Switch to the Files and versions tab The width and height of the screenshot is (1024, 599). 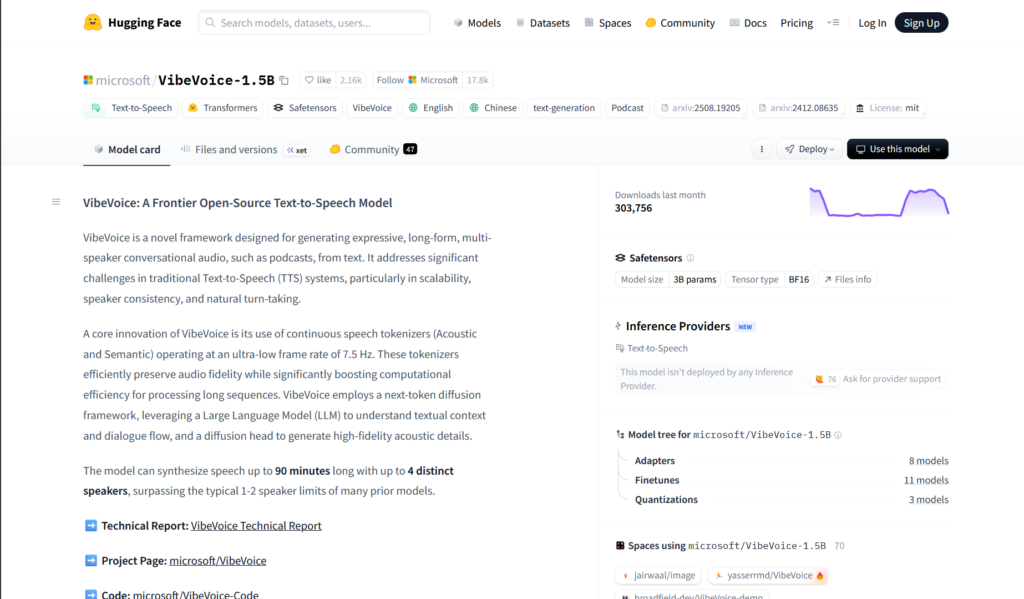tap(236, 150)
